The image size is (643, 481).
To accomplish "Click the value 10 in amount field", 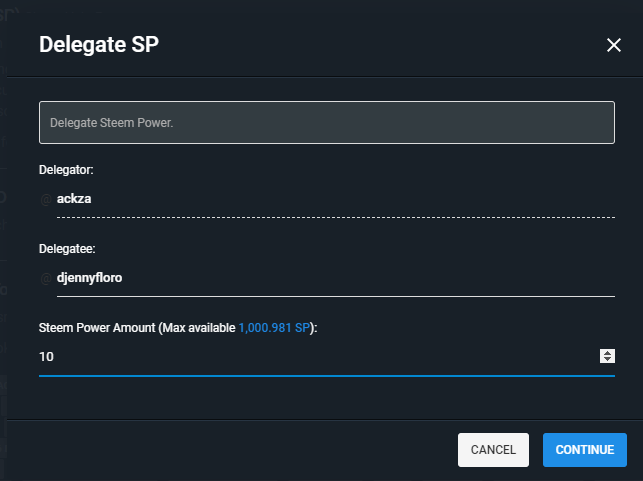I will pos(46,357).
